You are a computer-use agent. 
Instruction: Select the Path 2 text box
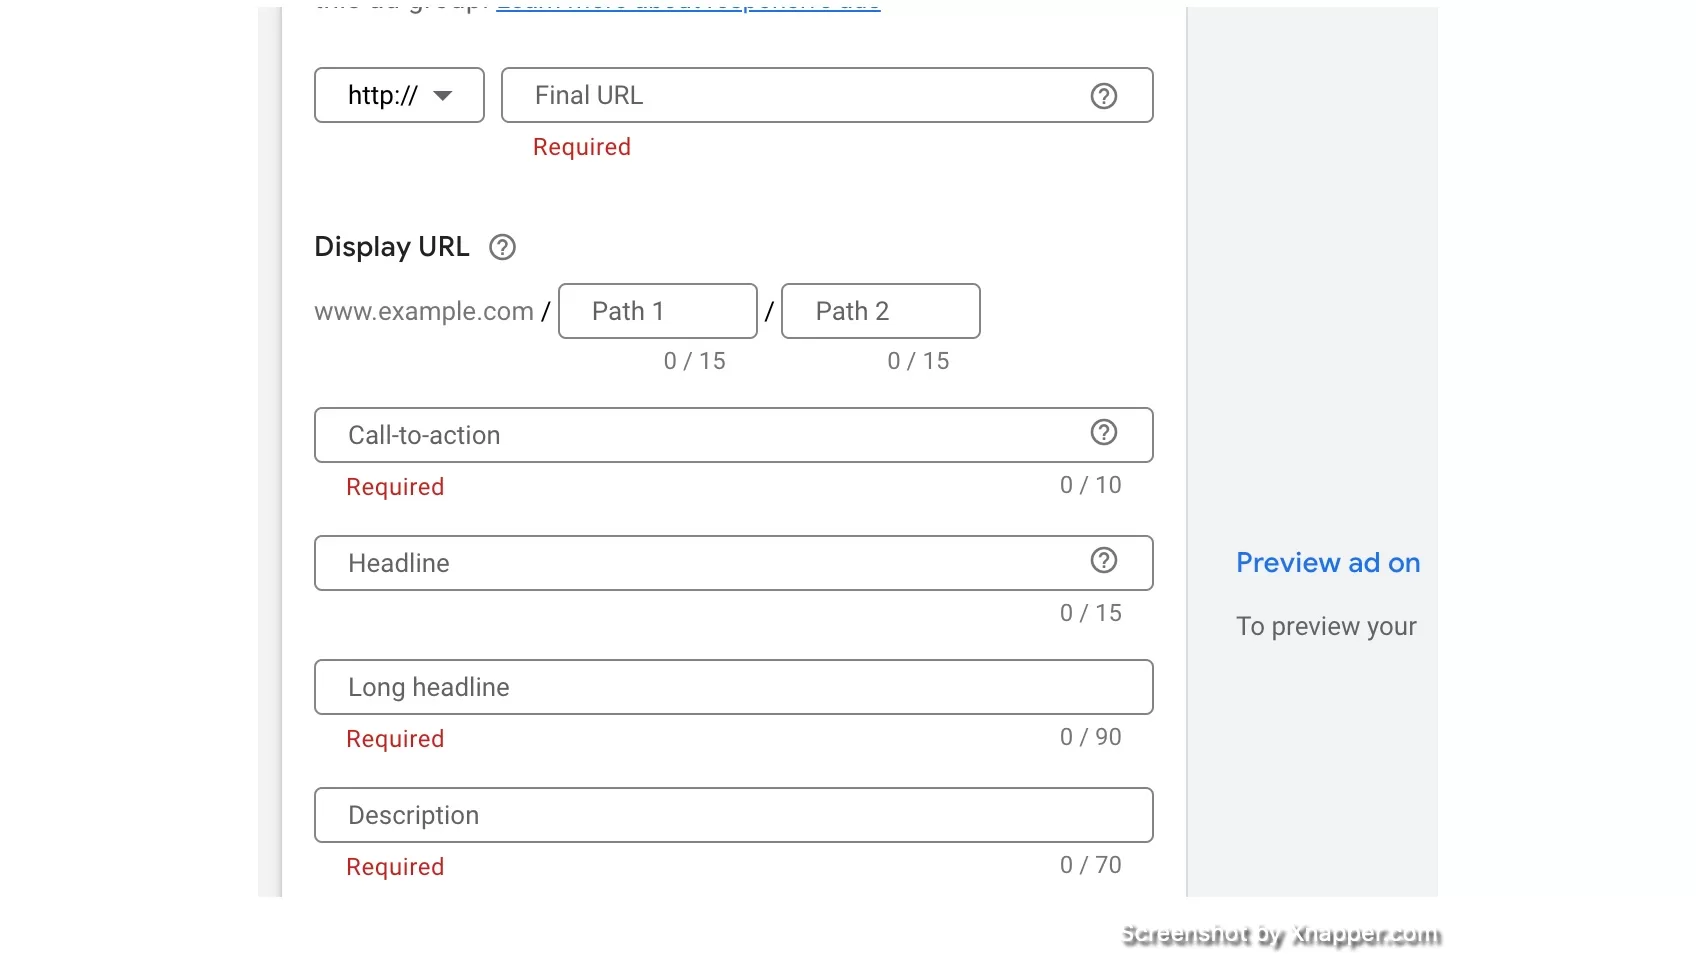coord(881,311)
